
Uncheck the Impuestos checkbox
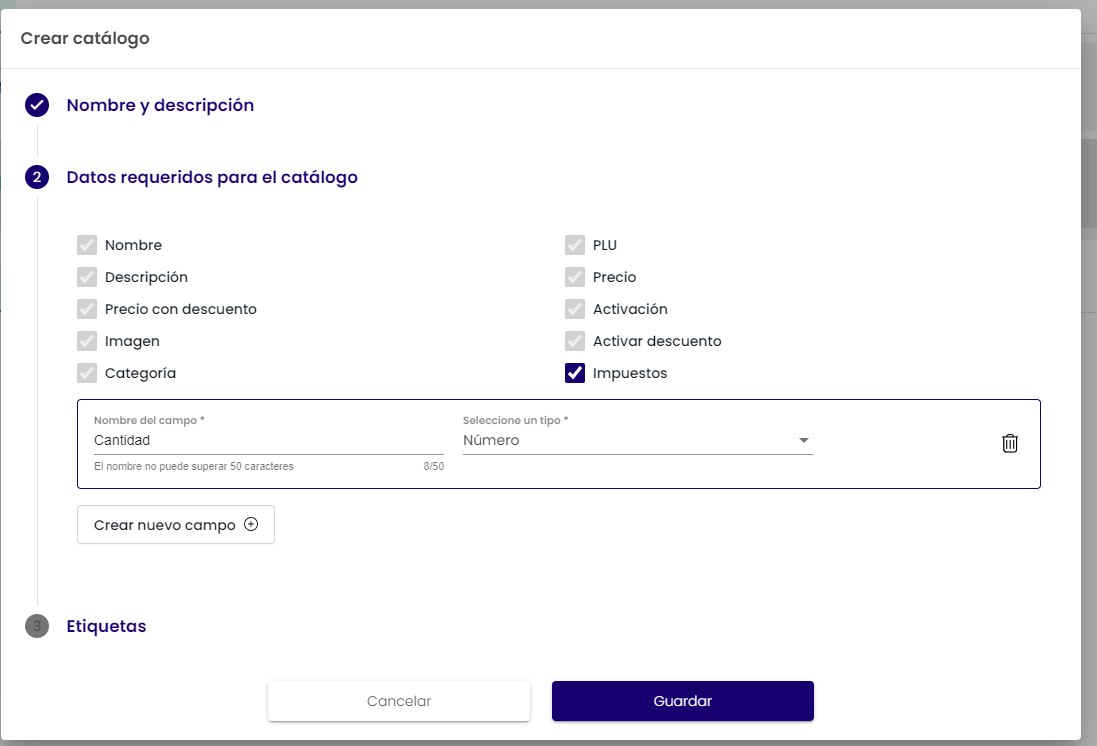pos(575,373)
